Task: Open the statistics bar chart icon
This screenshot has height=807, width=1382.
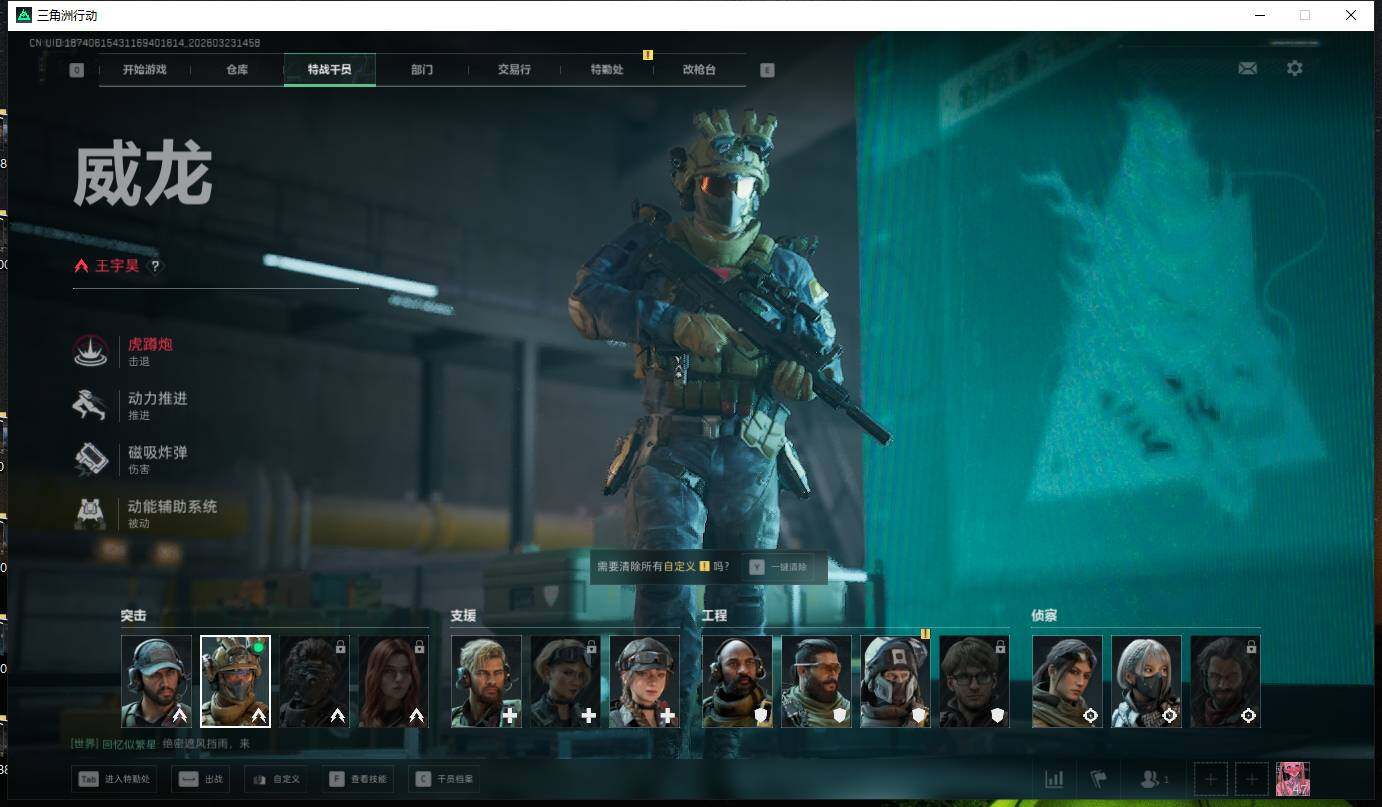Action: point(1054,779)
